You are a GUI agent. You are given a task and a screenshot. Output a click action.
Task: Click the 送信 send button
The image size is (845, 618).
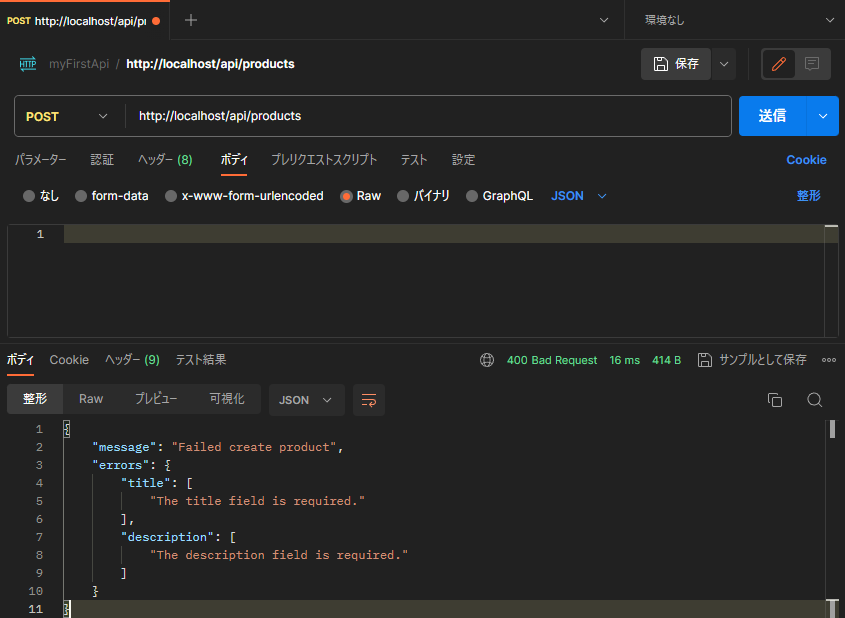772,116
